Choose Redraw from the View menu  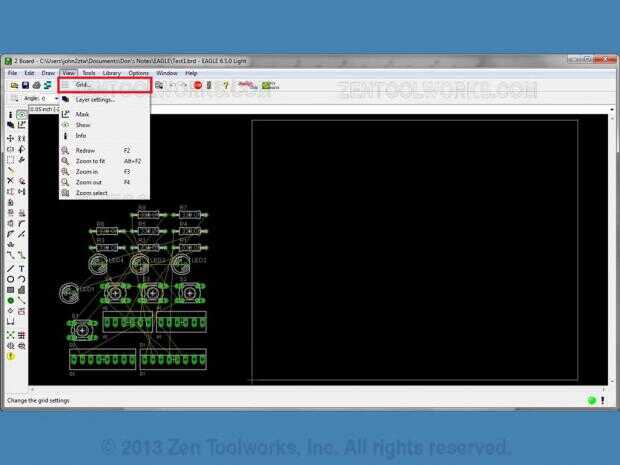point(105,151)
